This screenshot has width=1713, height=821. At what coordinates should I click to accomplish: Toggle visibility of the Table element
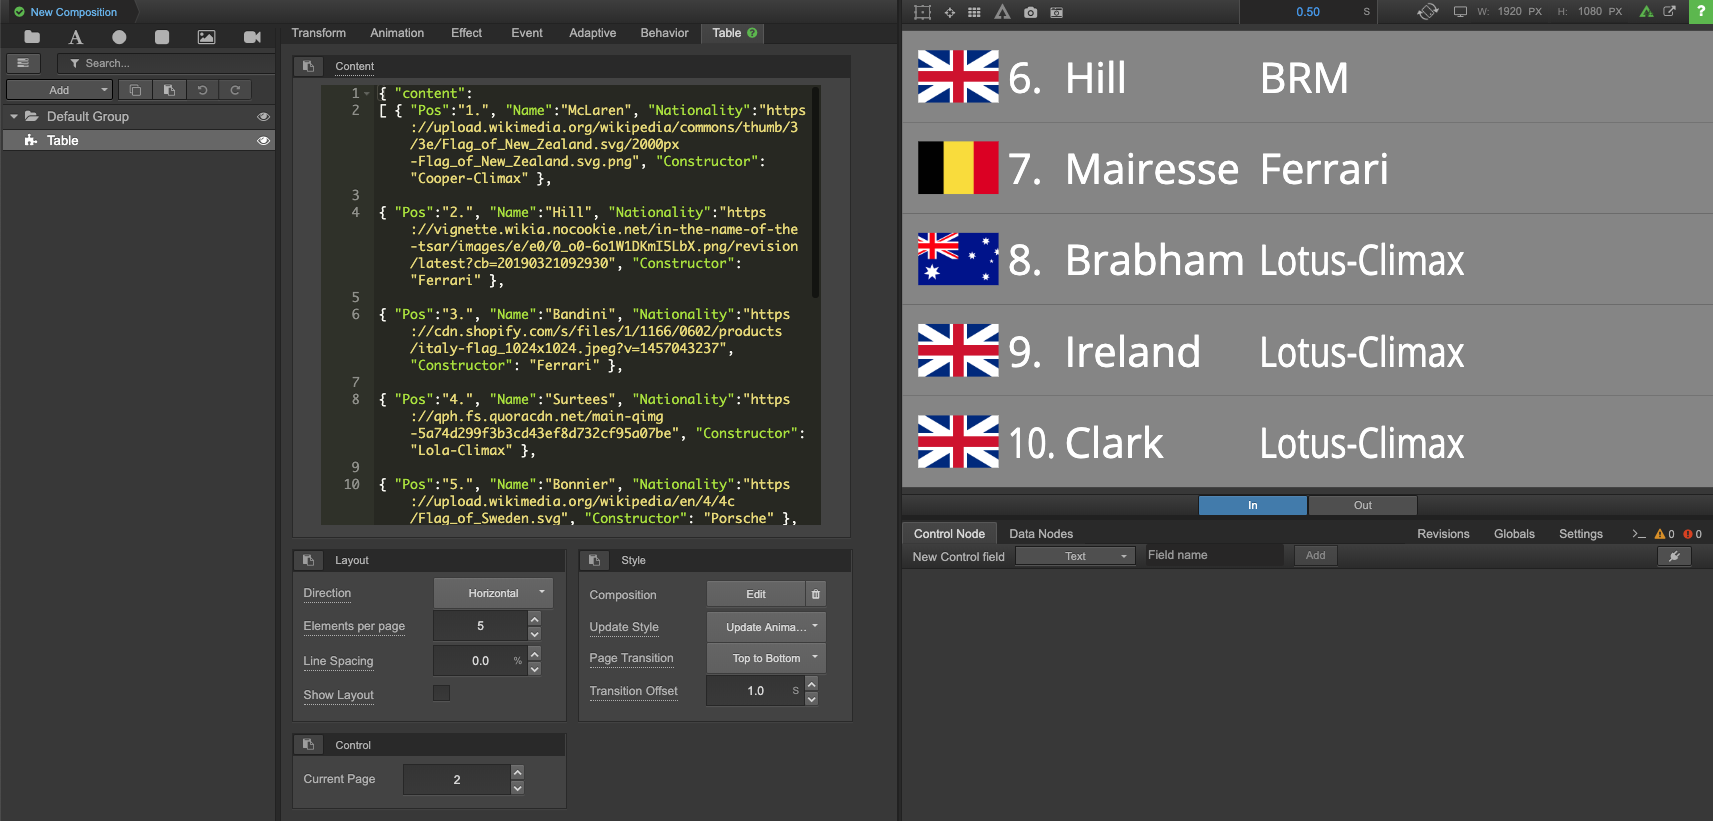click(263, 141)
